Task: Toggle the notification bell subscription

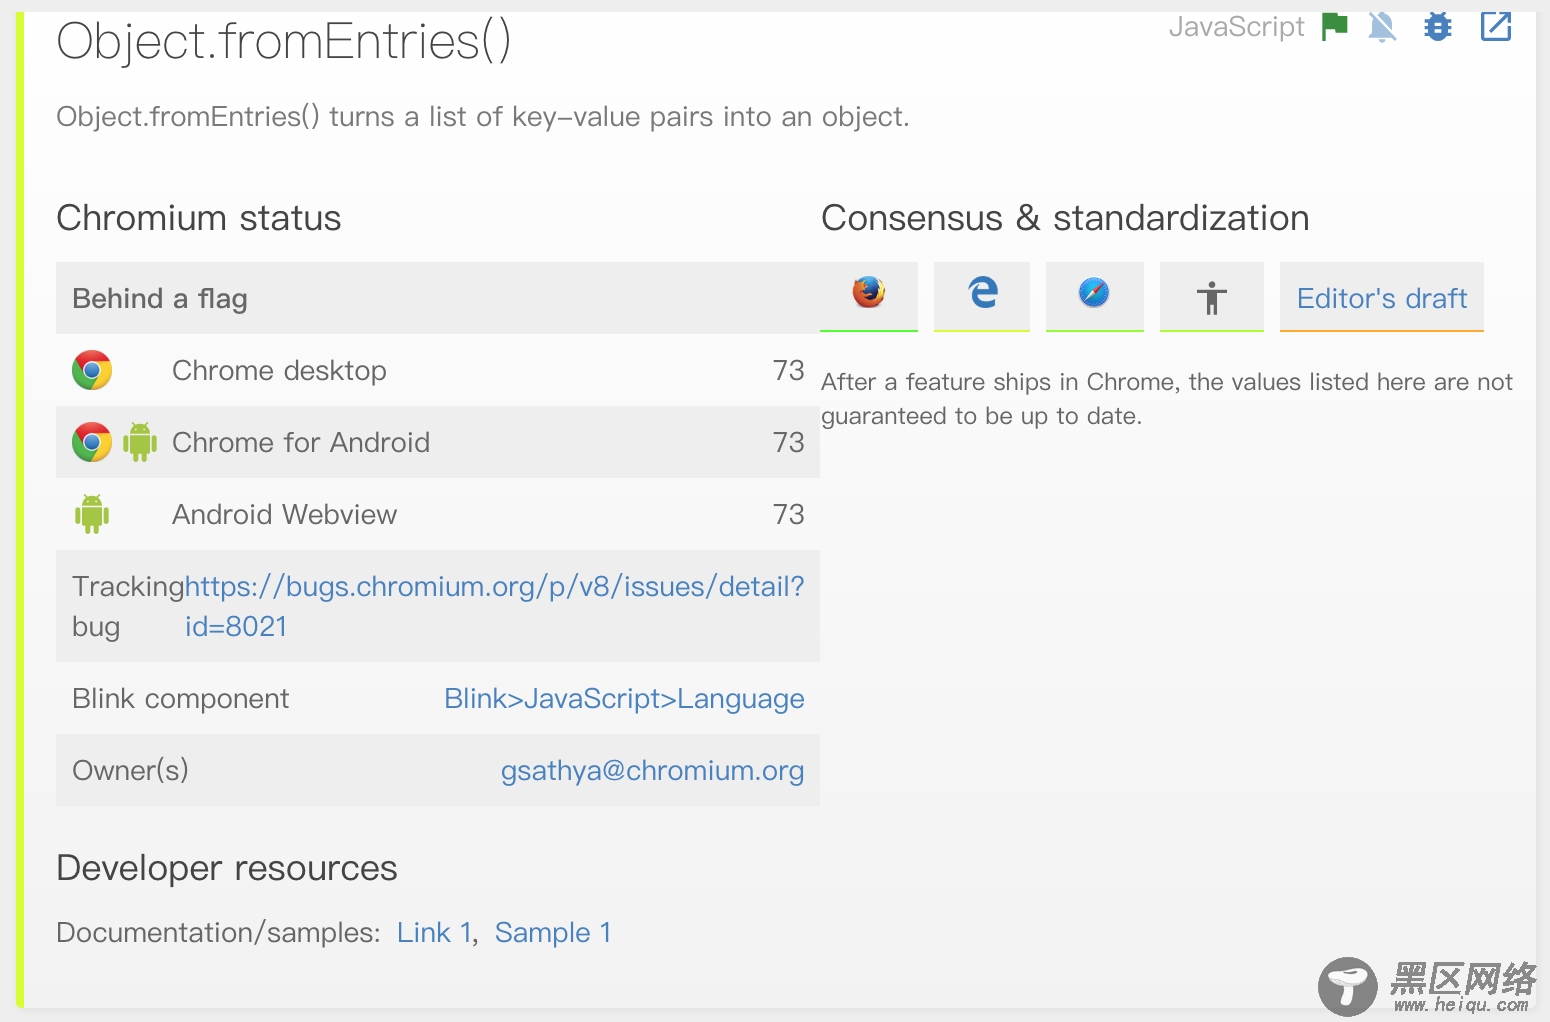Action: (1382, 27)
